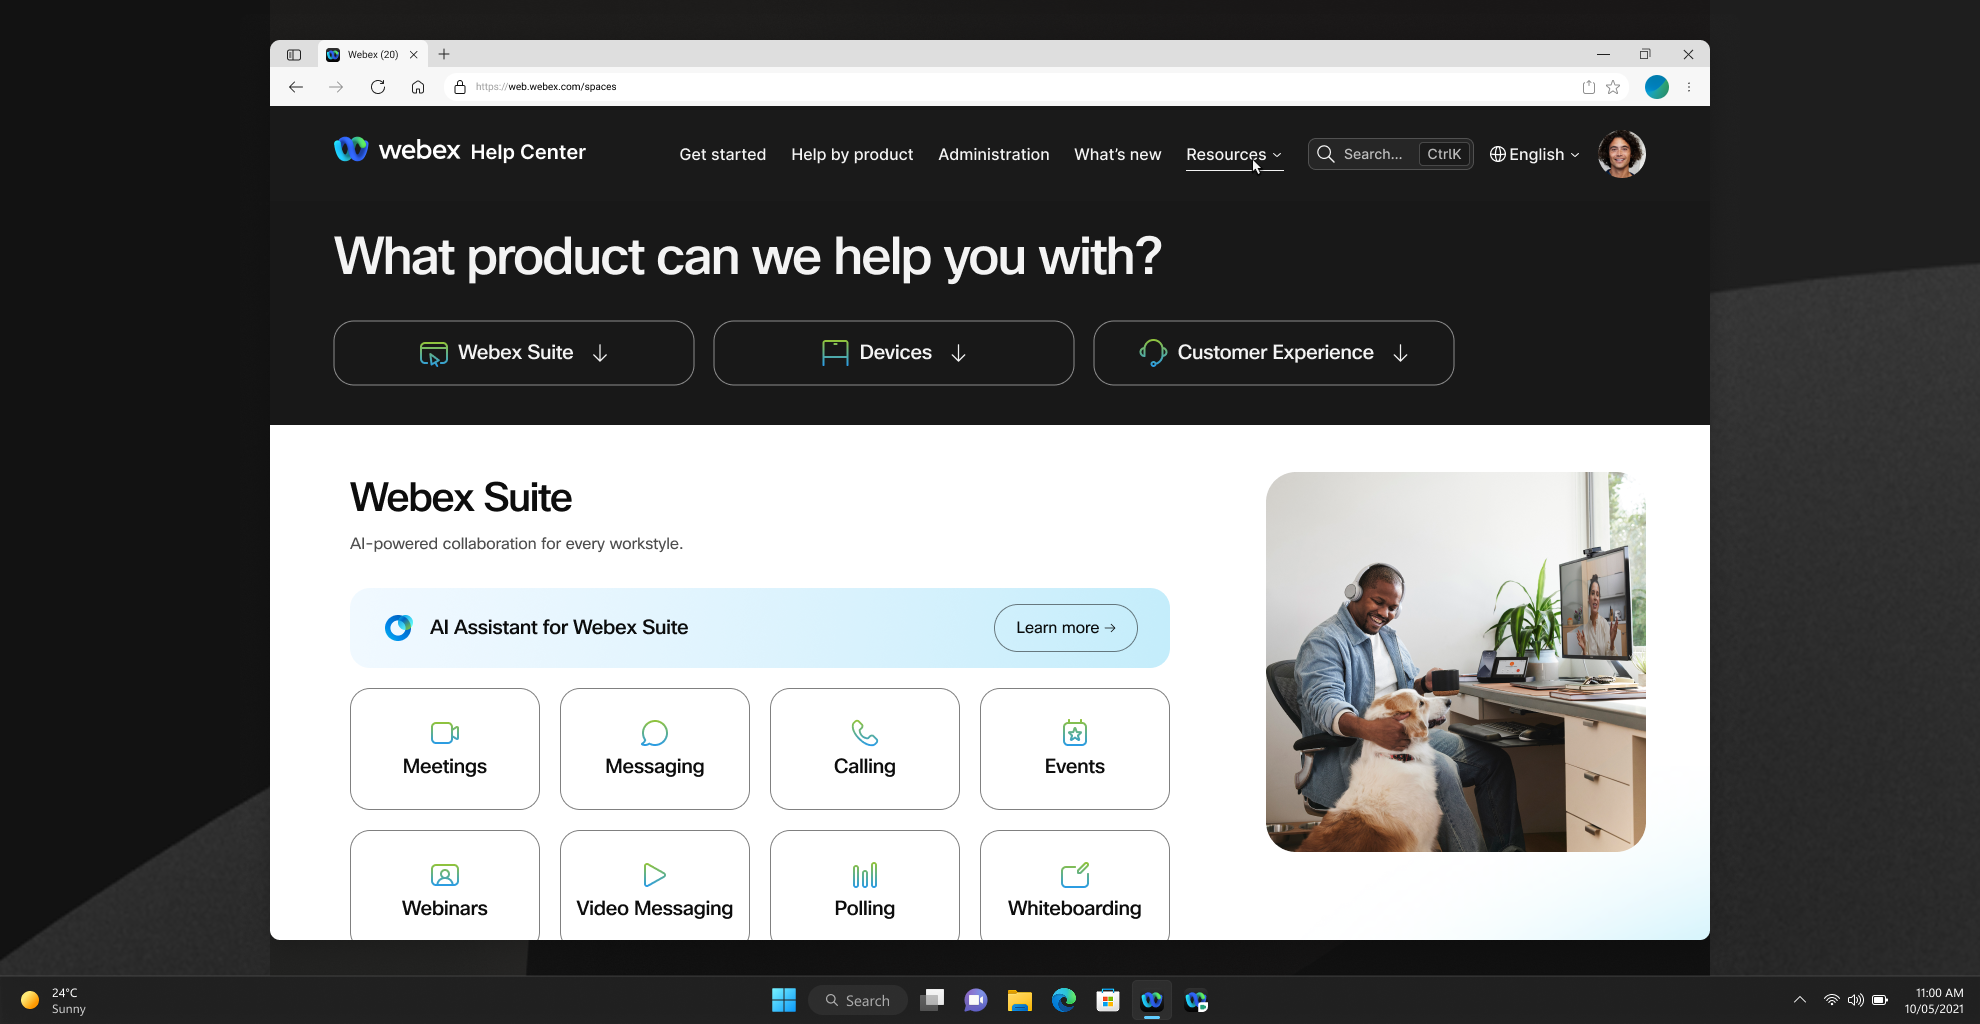Click the Calling phone icon
1980x1024 pixels.
864,733
